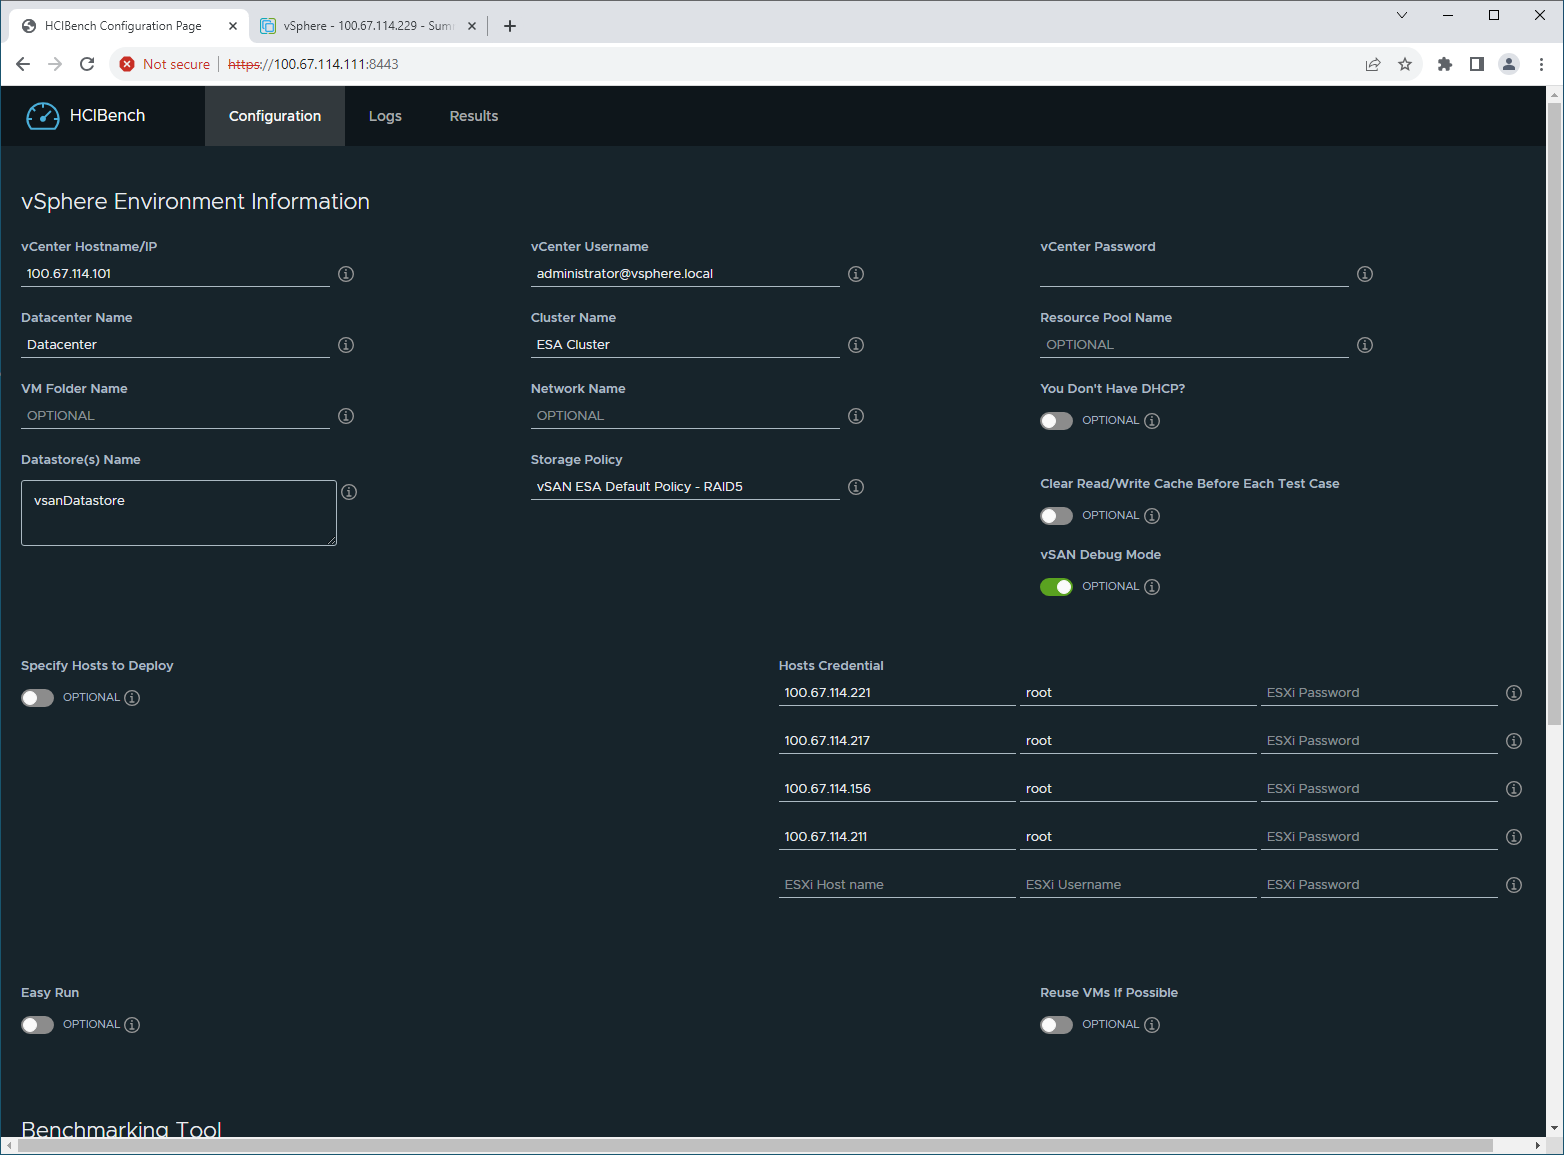This screenshot has width=1564, height=1155.
Task: Show info icon for host 100.67.114.217 row
Action: click(1514, 741)
